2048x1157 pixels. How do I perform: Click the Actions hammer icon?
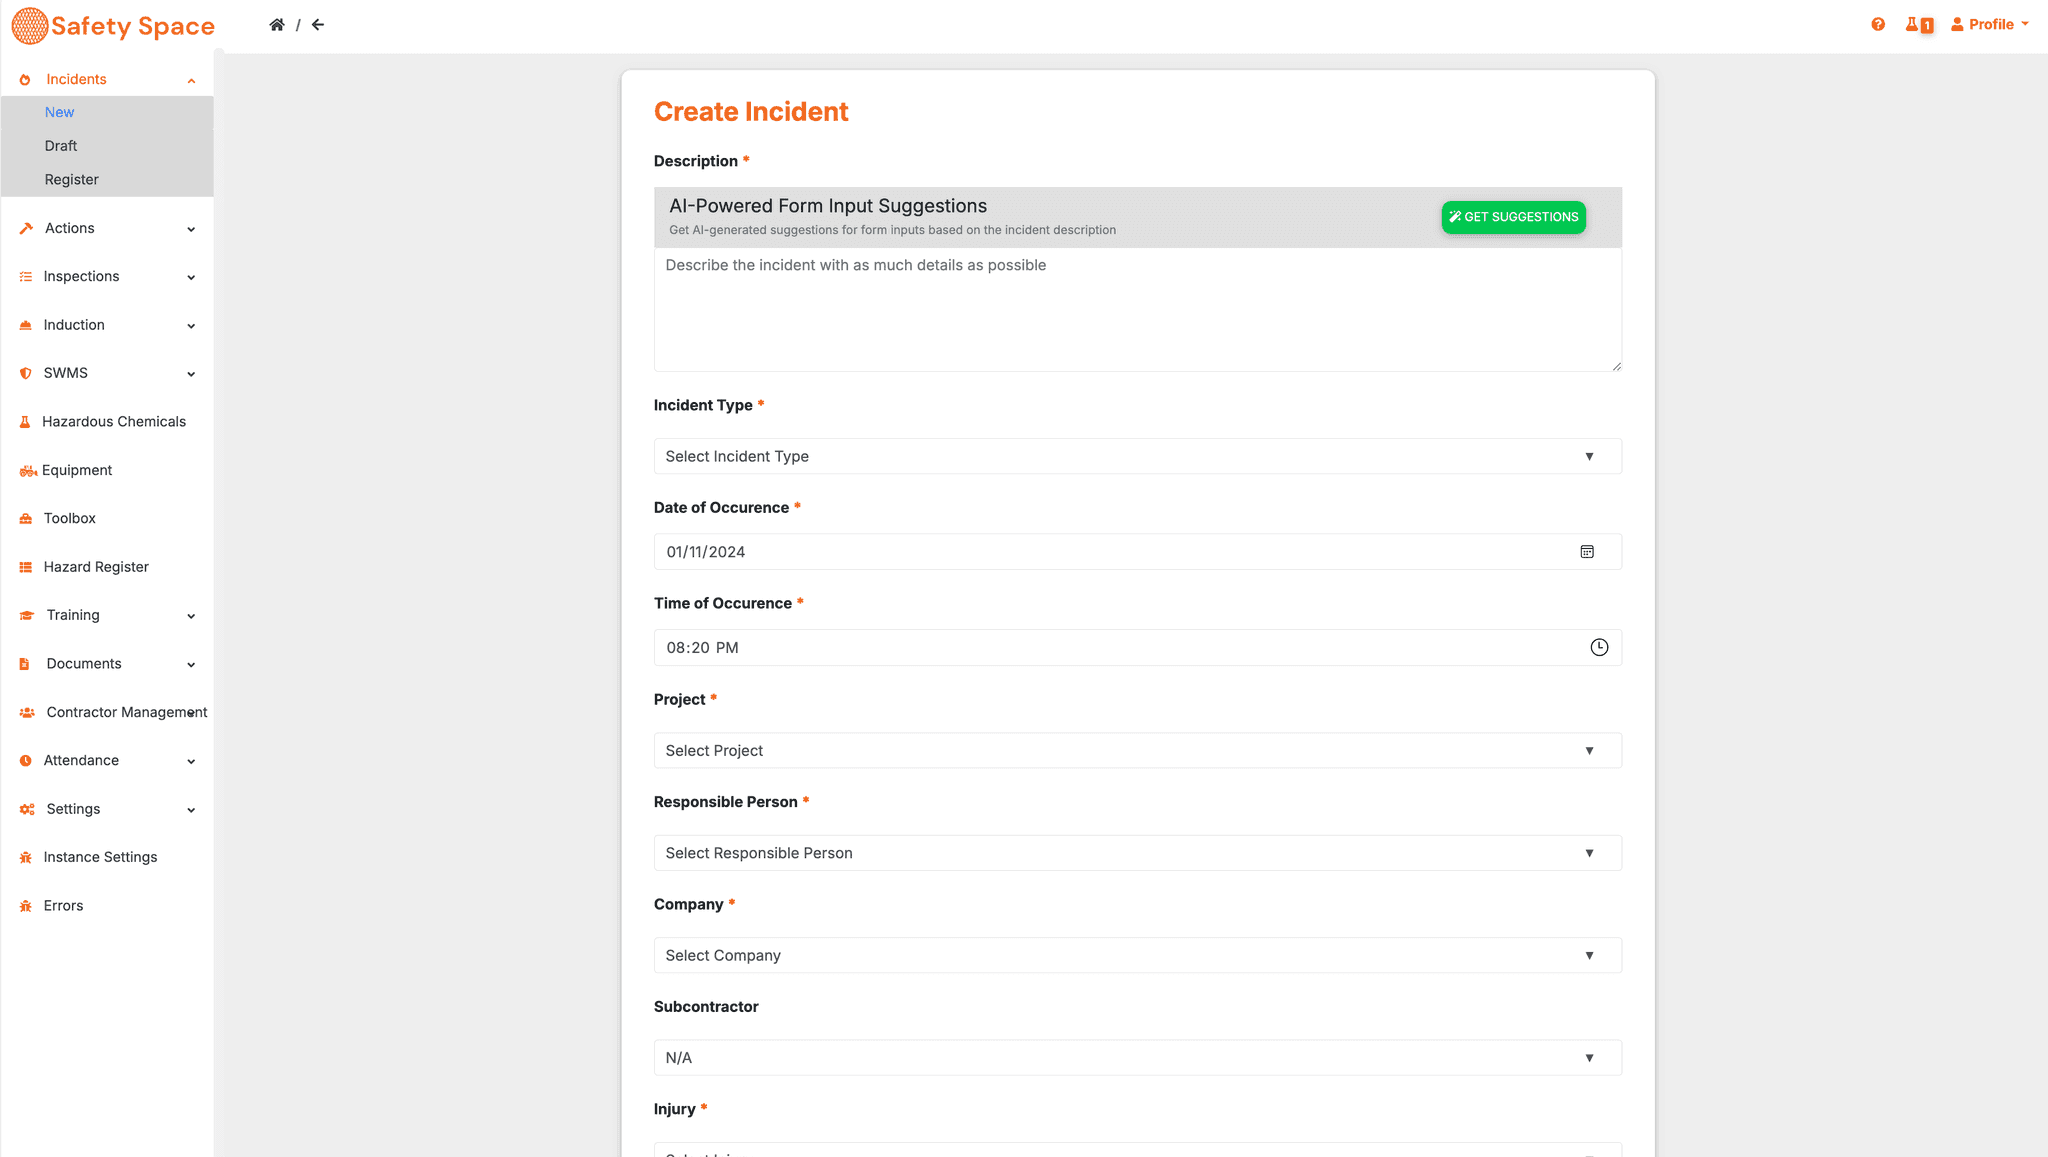(x=26, y=229)
